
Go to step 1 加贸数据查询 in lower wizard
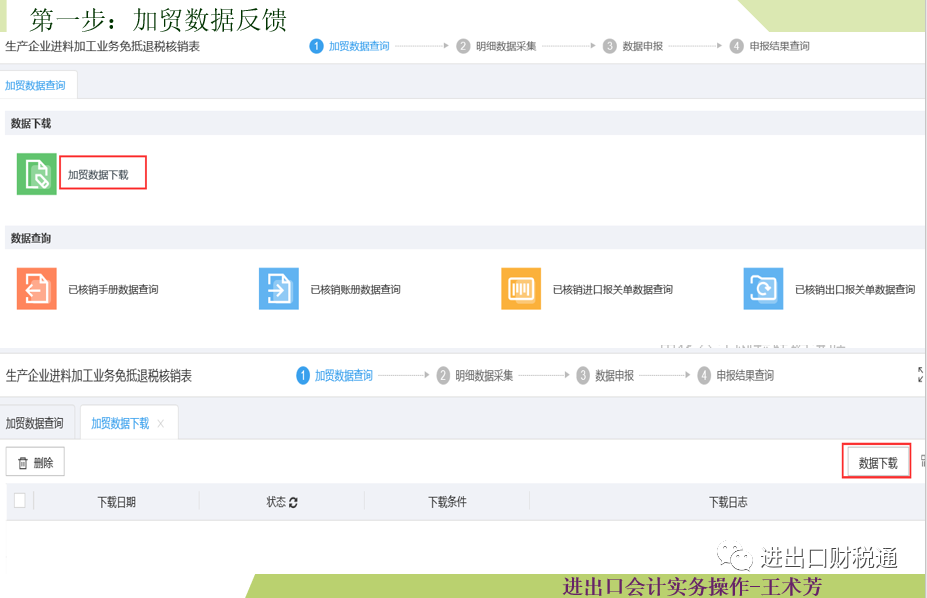(335, 375)
